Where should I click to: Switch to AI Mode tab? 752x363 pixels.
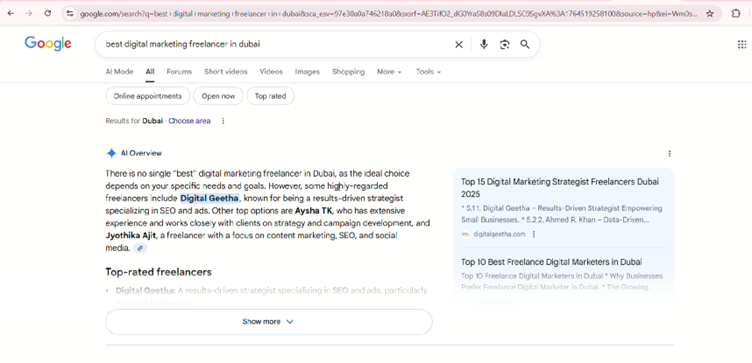119,71
